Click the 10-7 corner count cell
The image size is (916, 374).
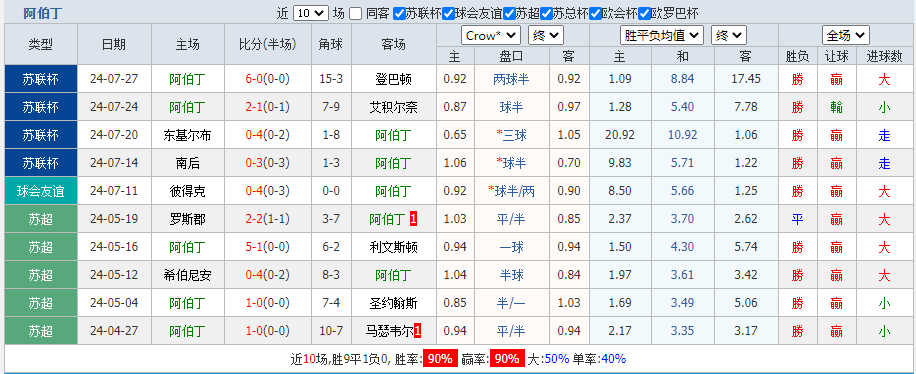[x=331, y=331]
